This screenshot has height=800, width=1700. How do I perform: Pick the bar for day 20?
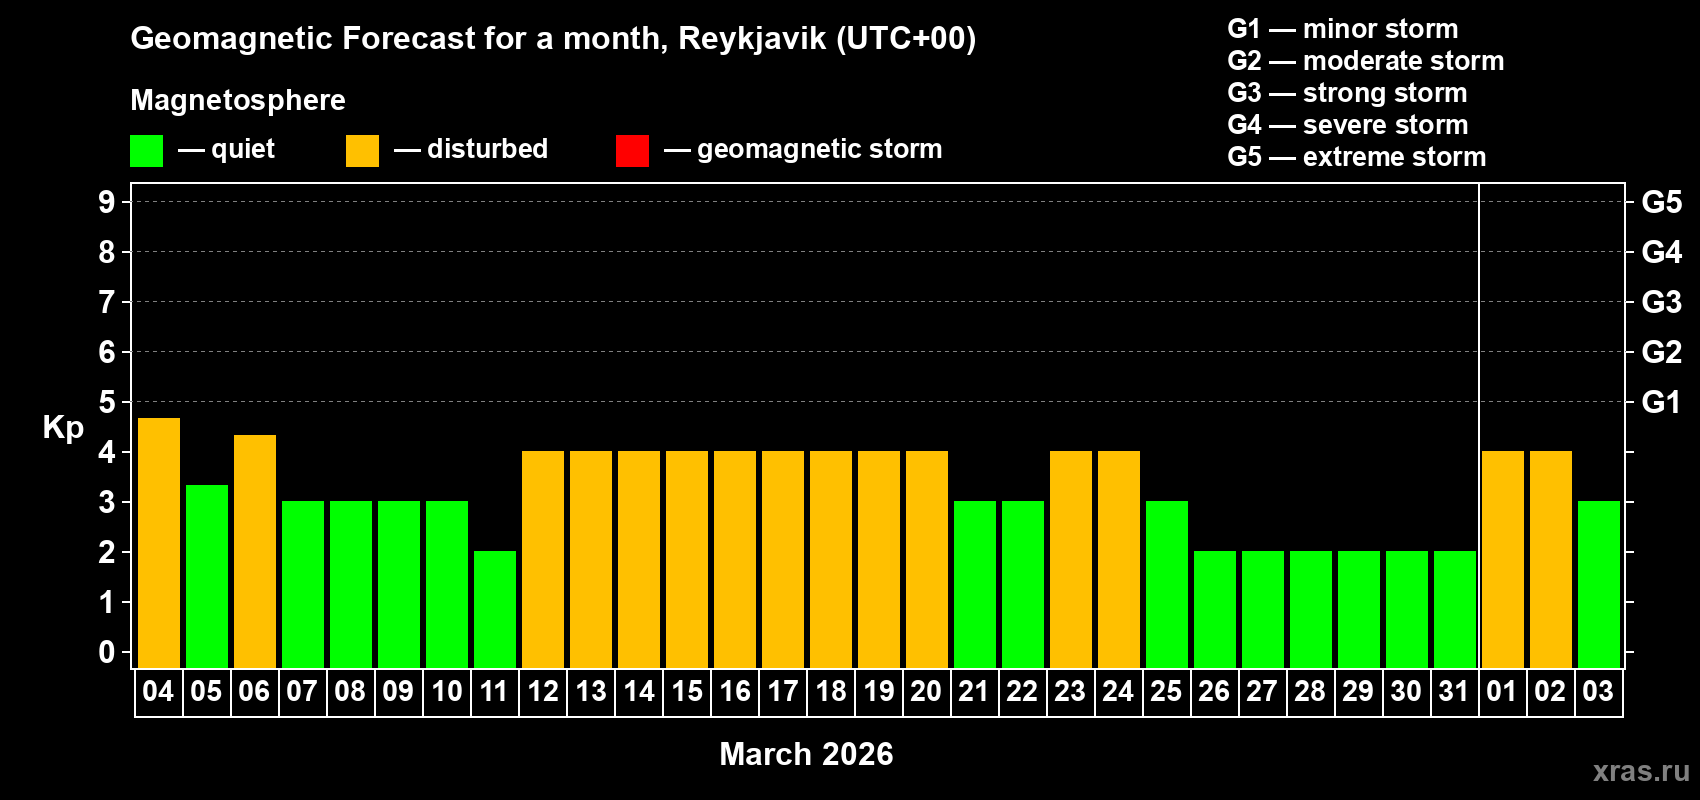pos(927,559)
